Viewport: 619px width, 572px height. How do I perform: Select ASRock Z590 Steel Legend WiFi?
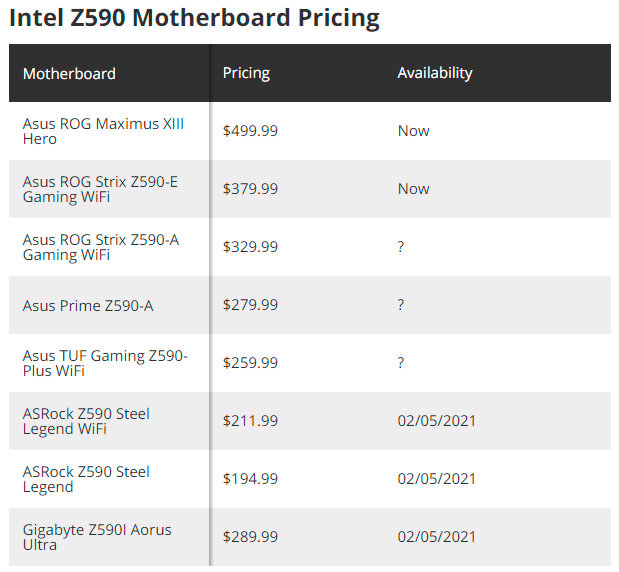pyautogui.click(x=86, y=421)
